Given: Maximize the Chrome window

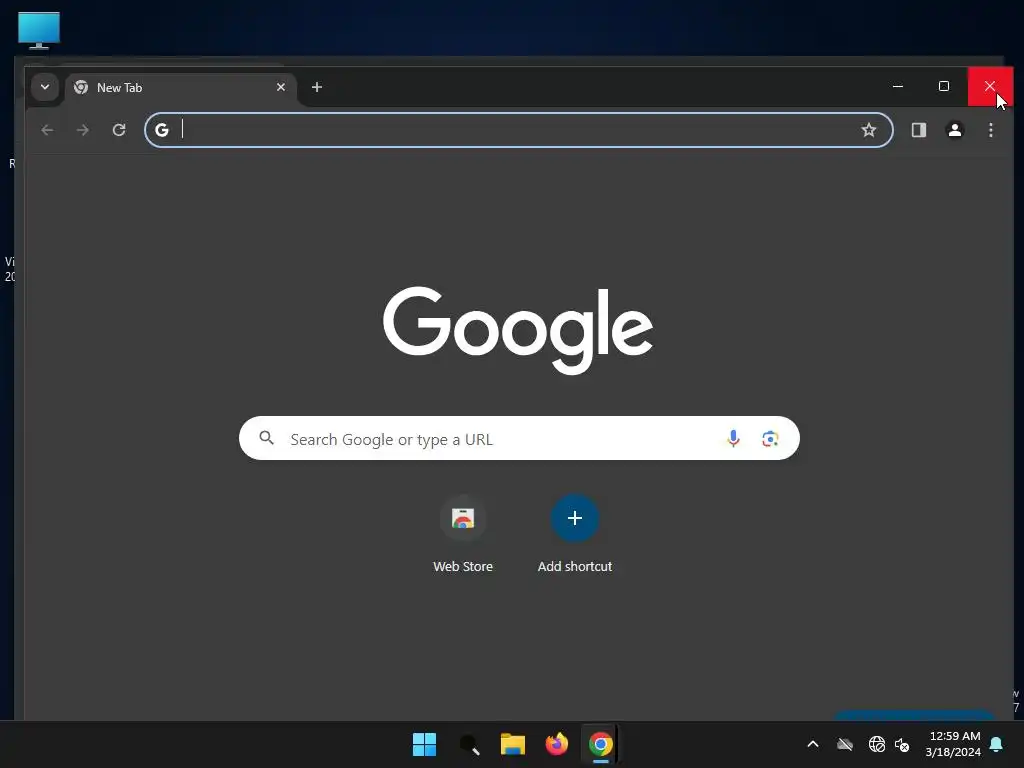Looking at the screenshot, I should [x=944, y=86].
